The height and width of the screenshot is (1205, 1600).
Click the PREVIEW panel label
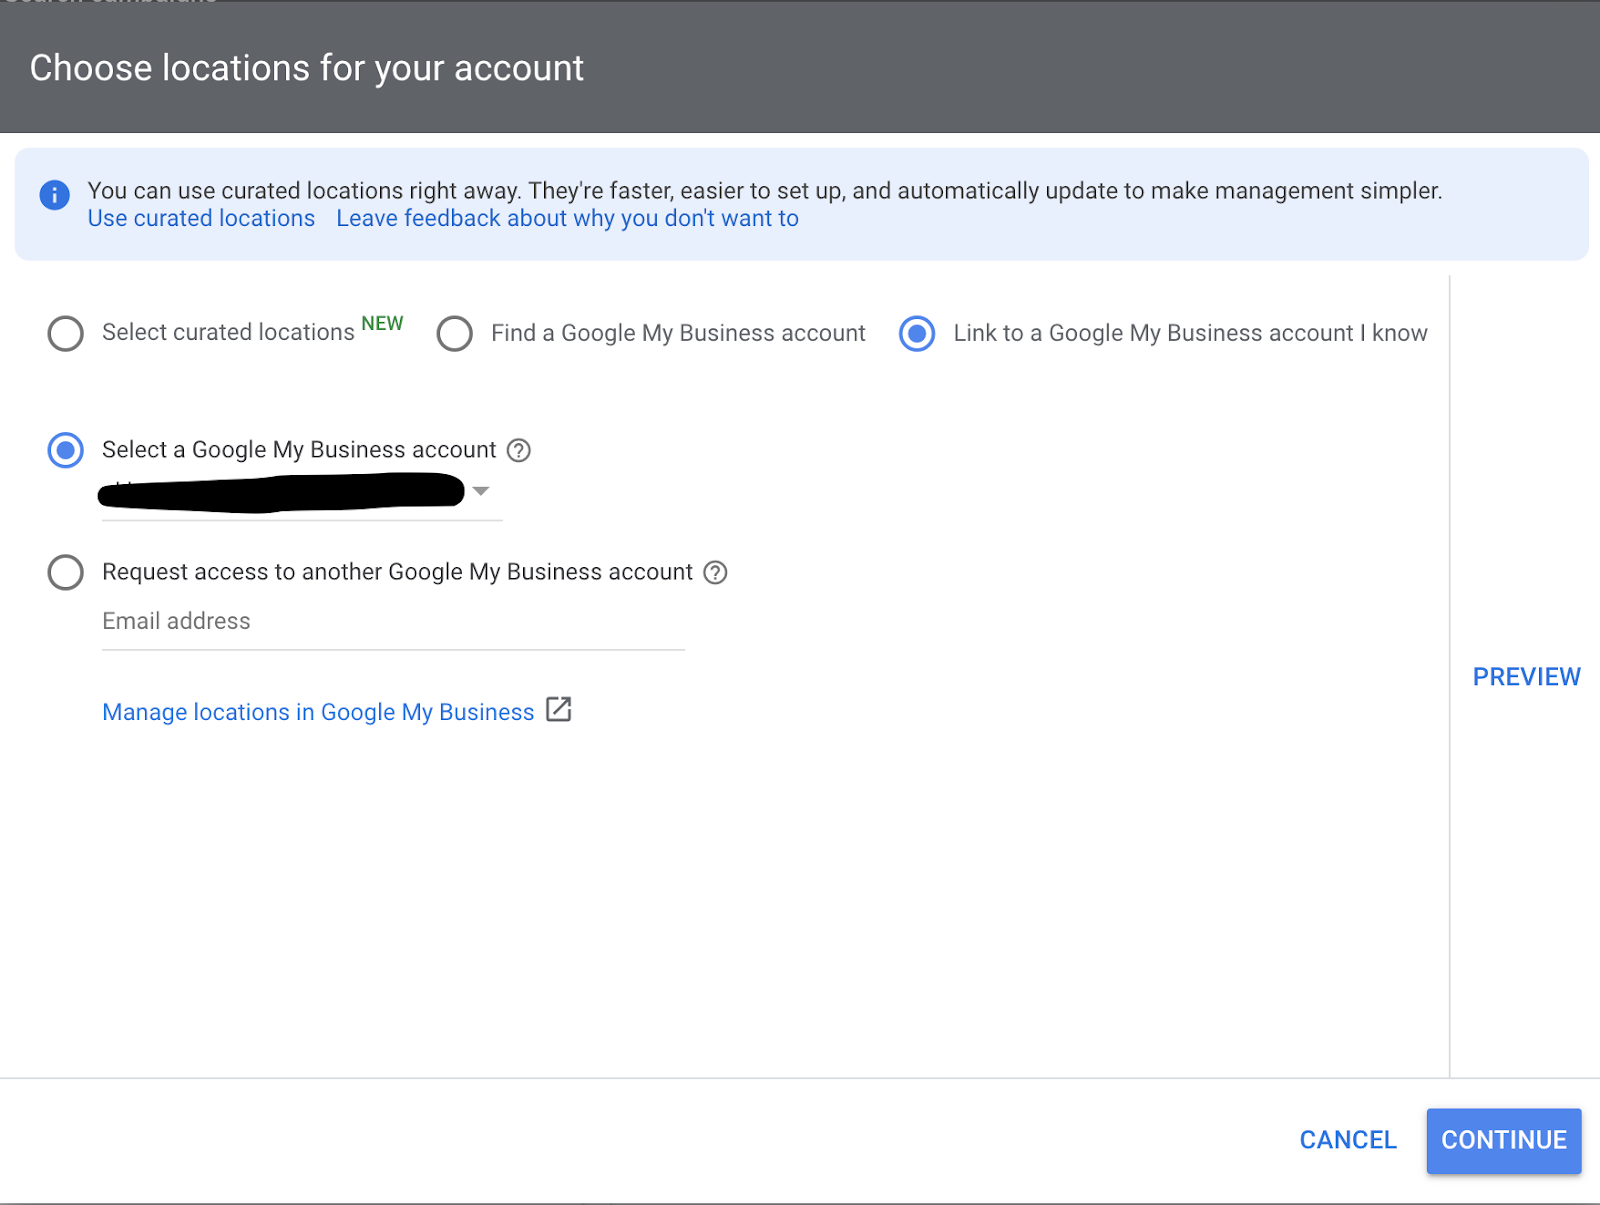click(1526, 677)
